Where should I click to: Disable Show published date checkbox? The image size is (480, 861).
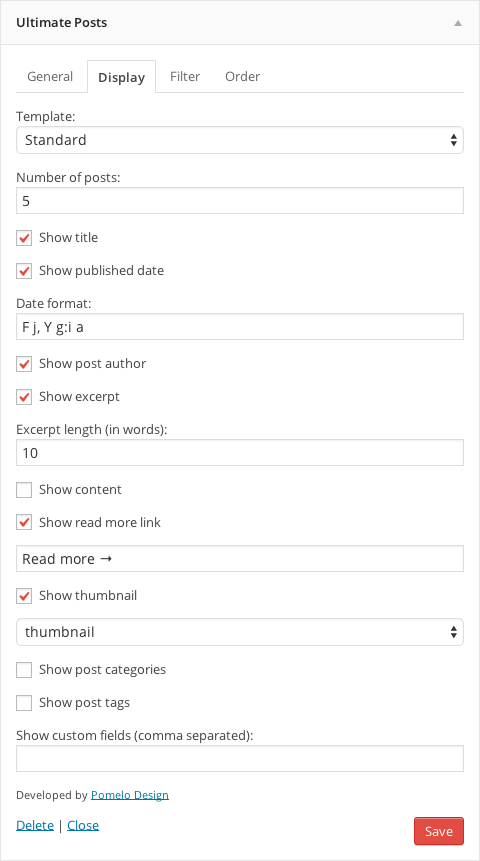tap(24, 271)
